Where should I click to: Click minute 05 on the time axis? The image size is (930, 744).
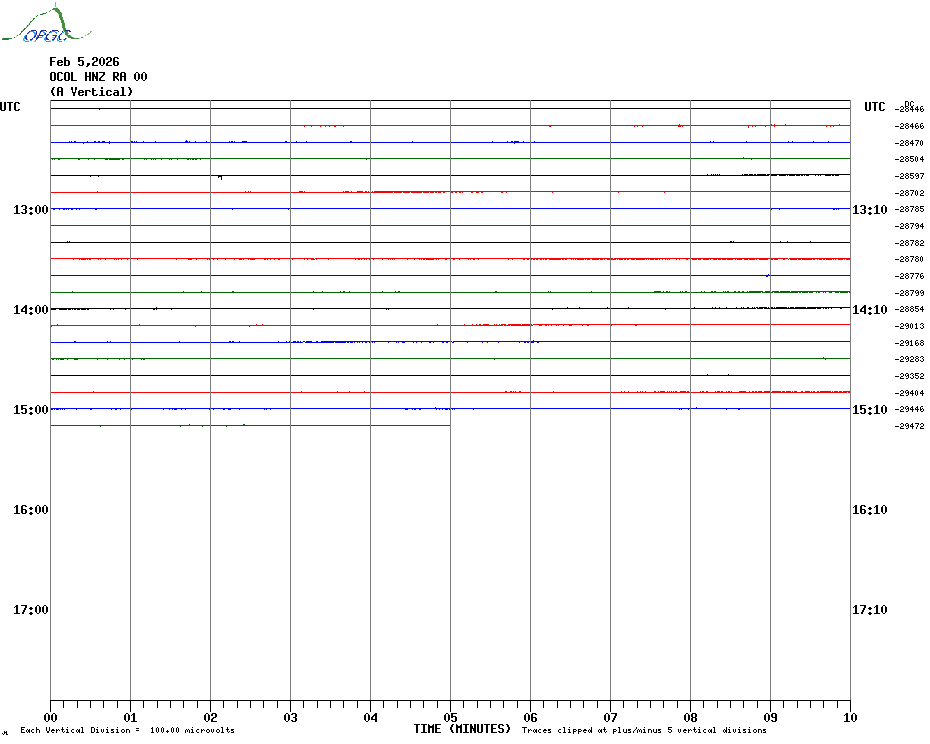click(x=450, y=717)
